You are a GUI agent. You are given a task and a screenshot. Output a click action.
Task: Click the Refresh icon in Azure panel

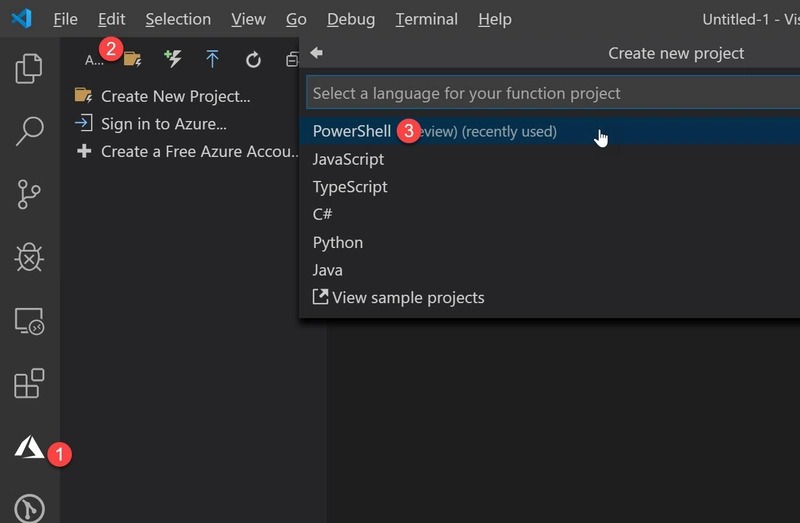tap(253, 60)
